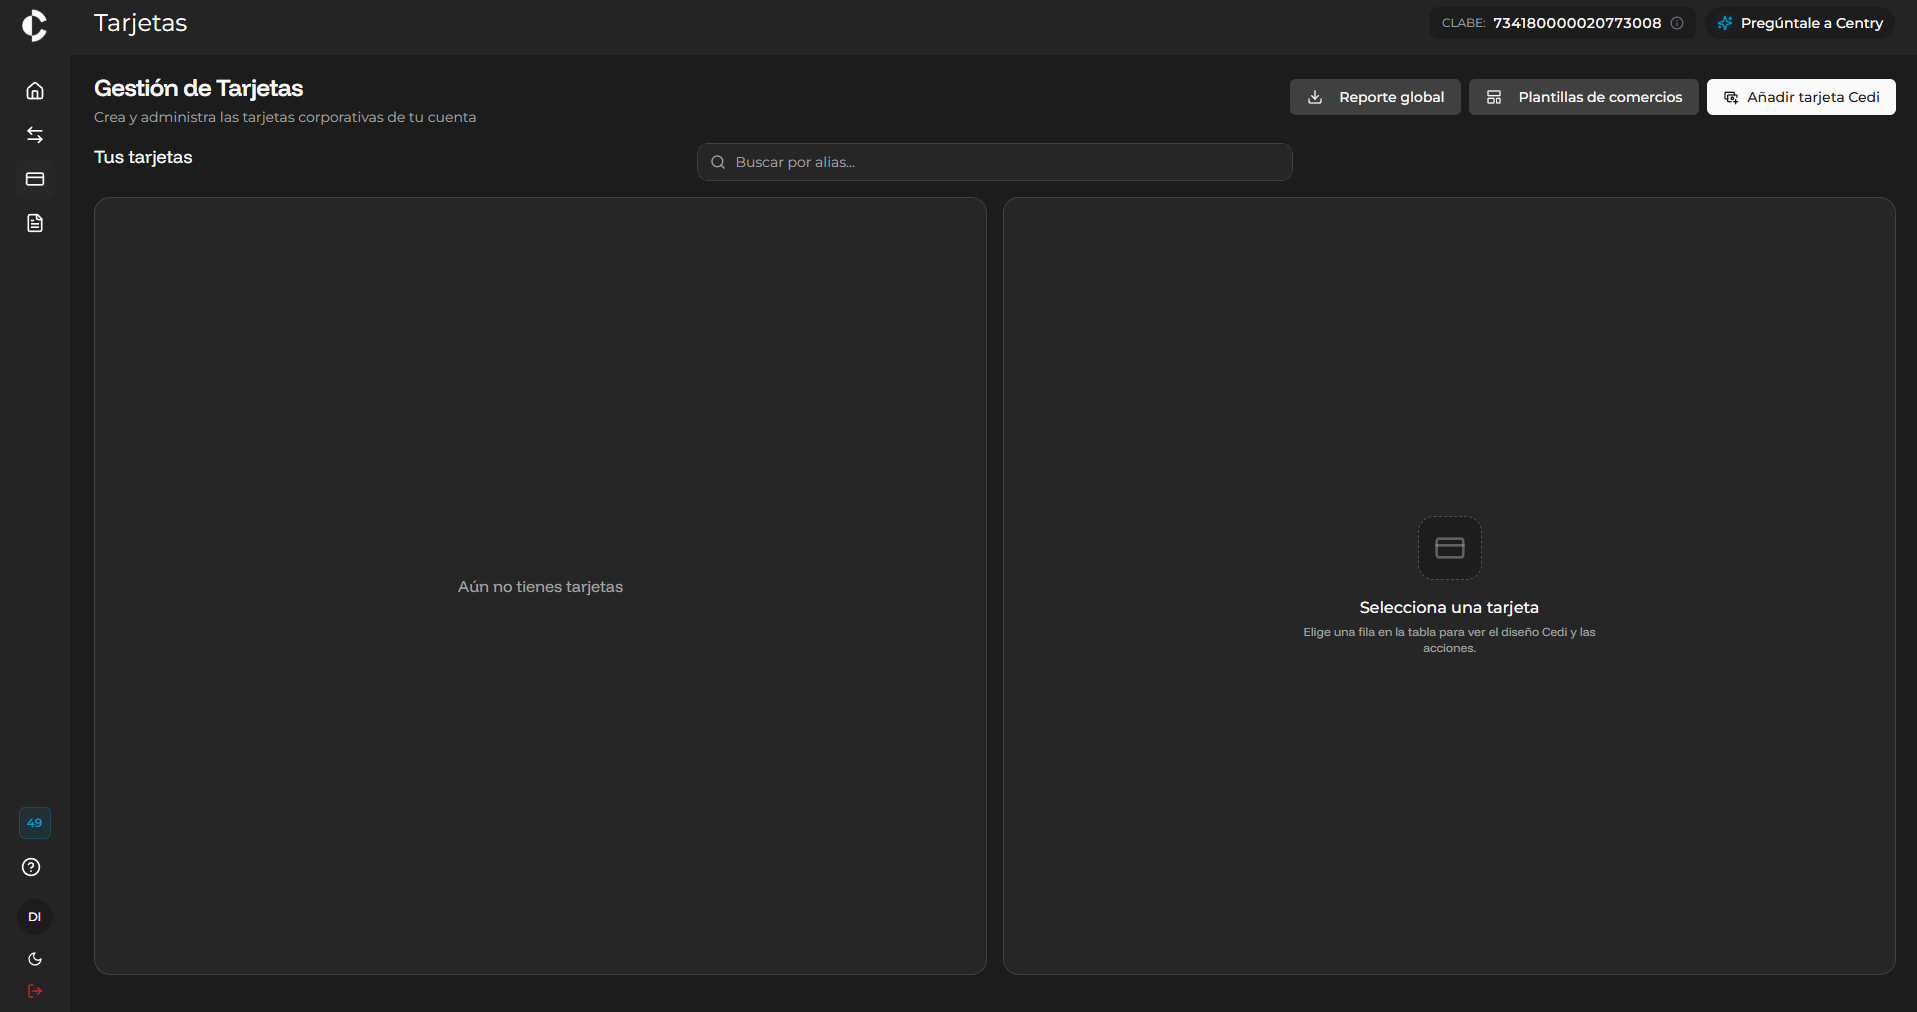Click the Selecciona una tarjeta heading
The image size is (1917, 1012).
pyautogui.click(x=1449, y=607)
